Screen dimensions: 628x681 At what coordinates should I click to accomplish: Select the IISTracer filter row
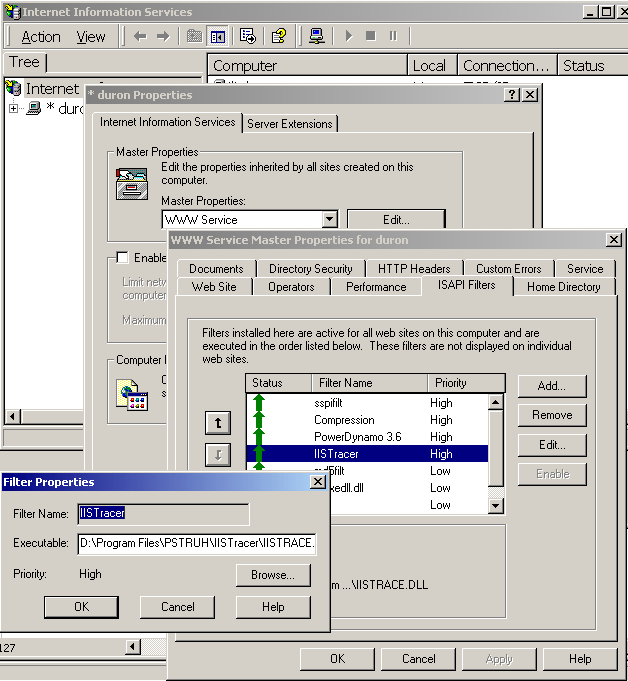point(367,454)
